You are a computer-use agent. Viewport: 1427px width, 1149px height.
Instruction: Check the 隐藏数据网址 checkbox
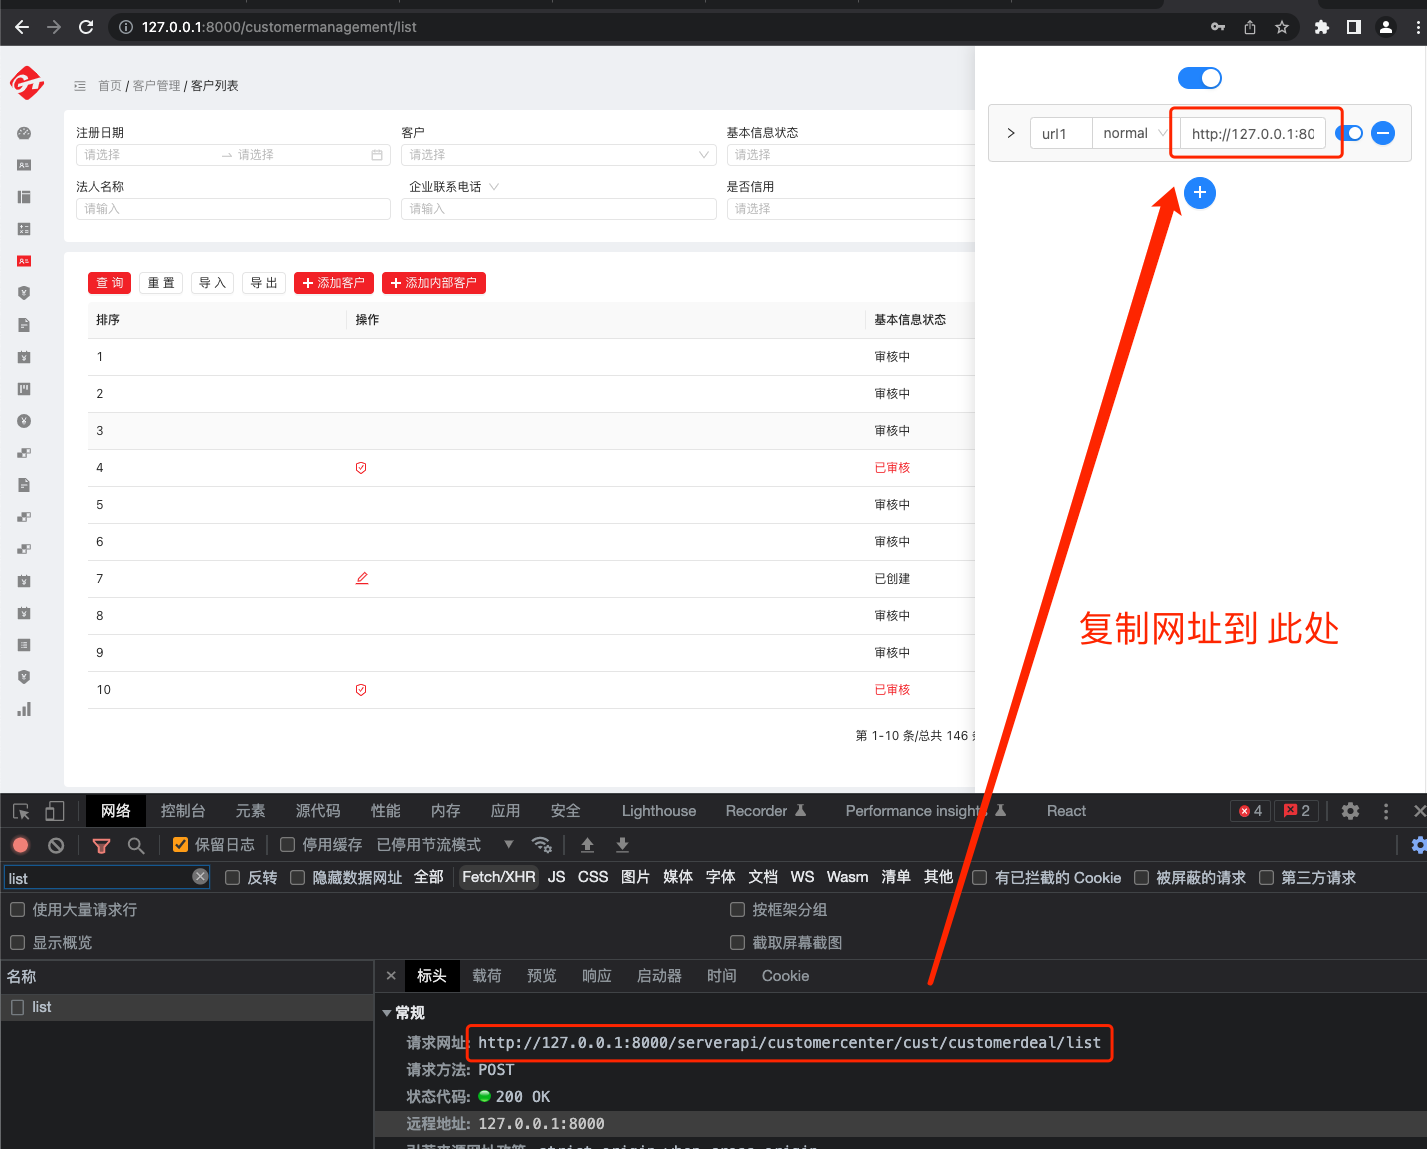(x=297, y=878)
